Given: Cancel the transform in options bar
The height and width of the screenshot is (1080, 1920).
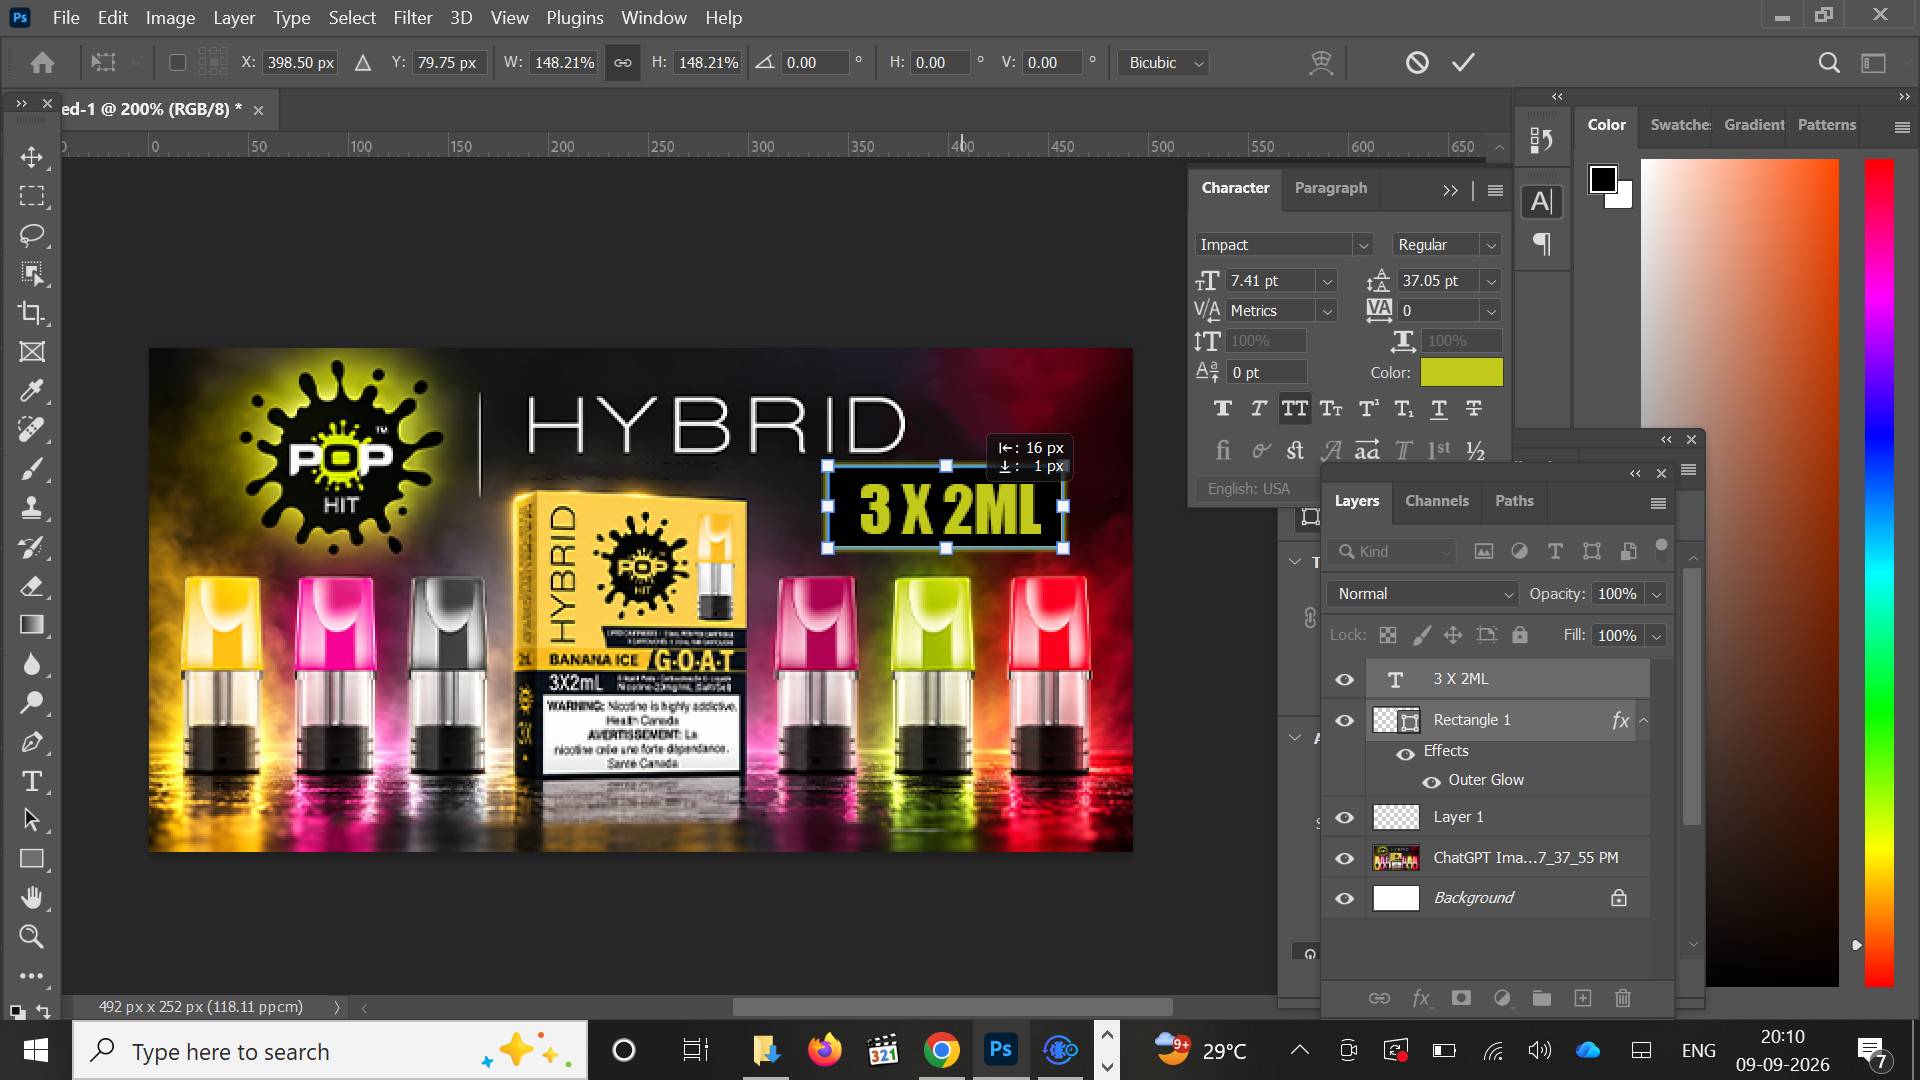Looking at the screenshot, I should 1417,62.
